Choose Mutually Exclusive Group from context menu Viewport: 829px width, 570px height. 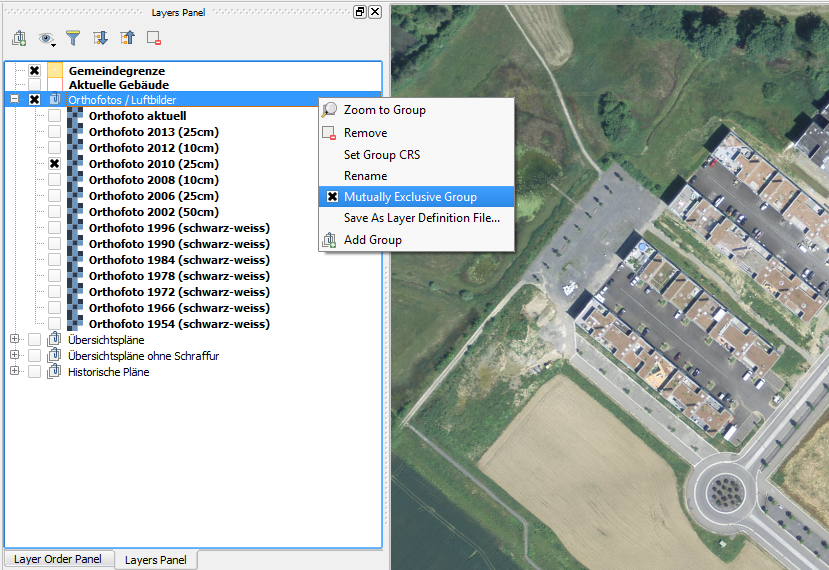click(x=410, y=197)
